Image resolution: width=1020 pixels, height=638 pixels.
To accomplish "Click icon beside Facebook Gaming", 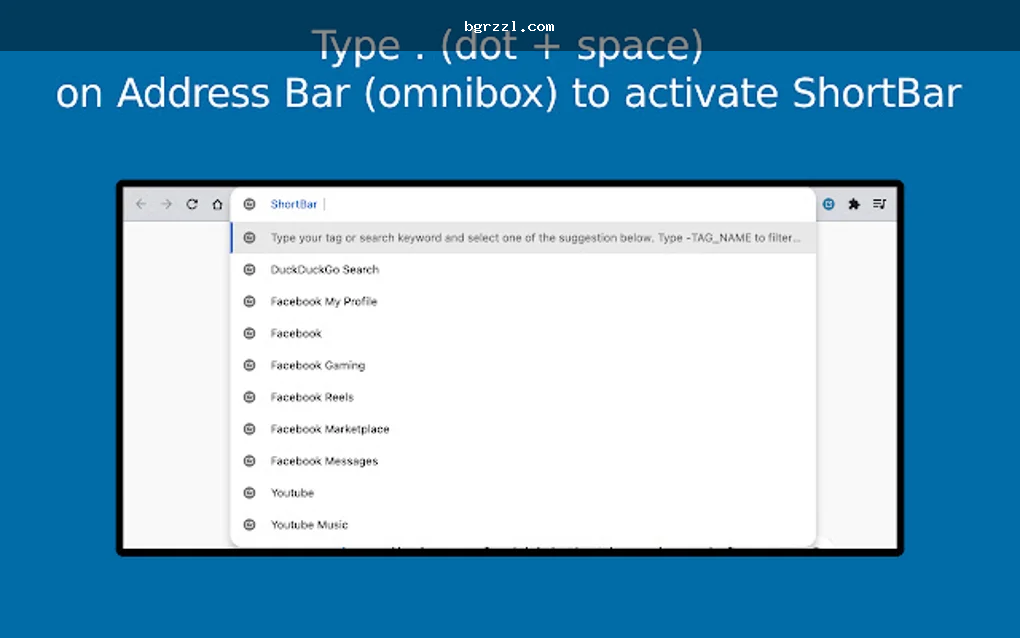I will click(x=249, y=365).
